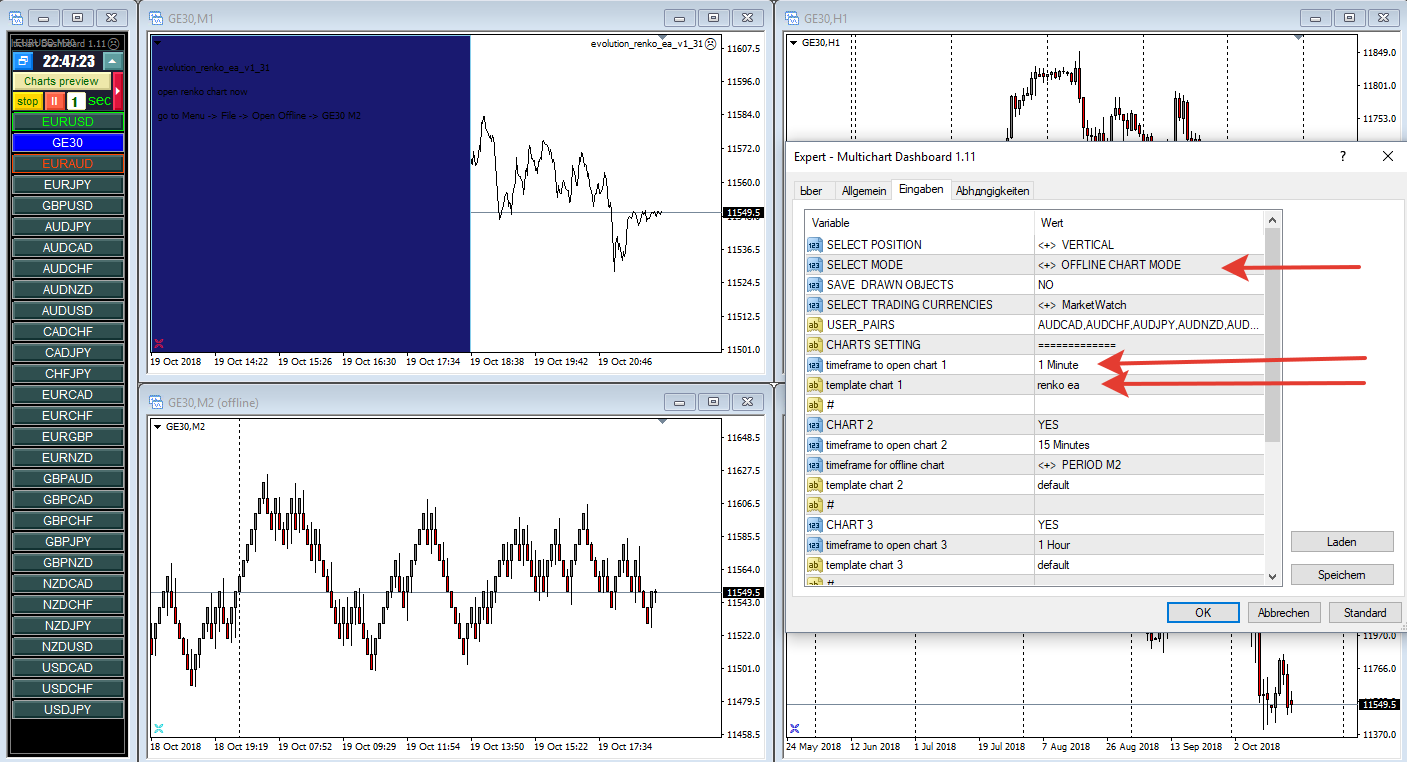Click the SELECT POSITION variable icon
This screenshot has width=1407, height=762.
(x=814, y=245)
